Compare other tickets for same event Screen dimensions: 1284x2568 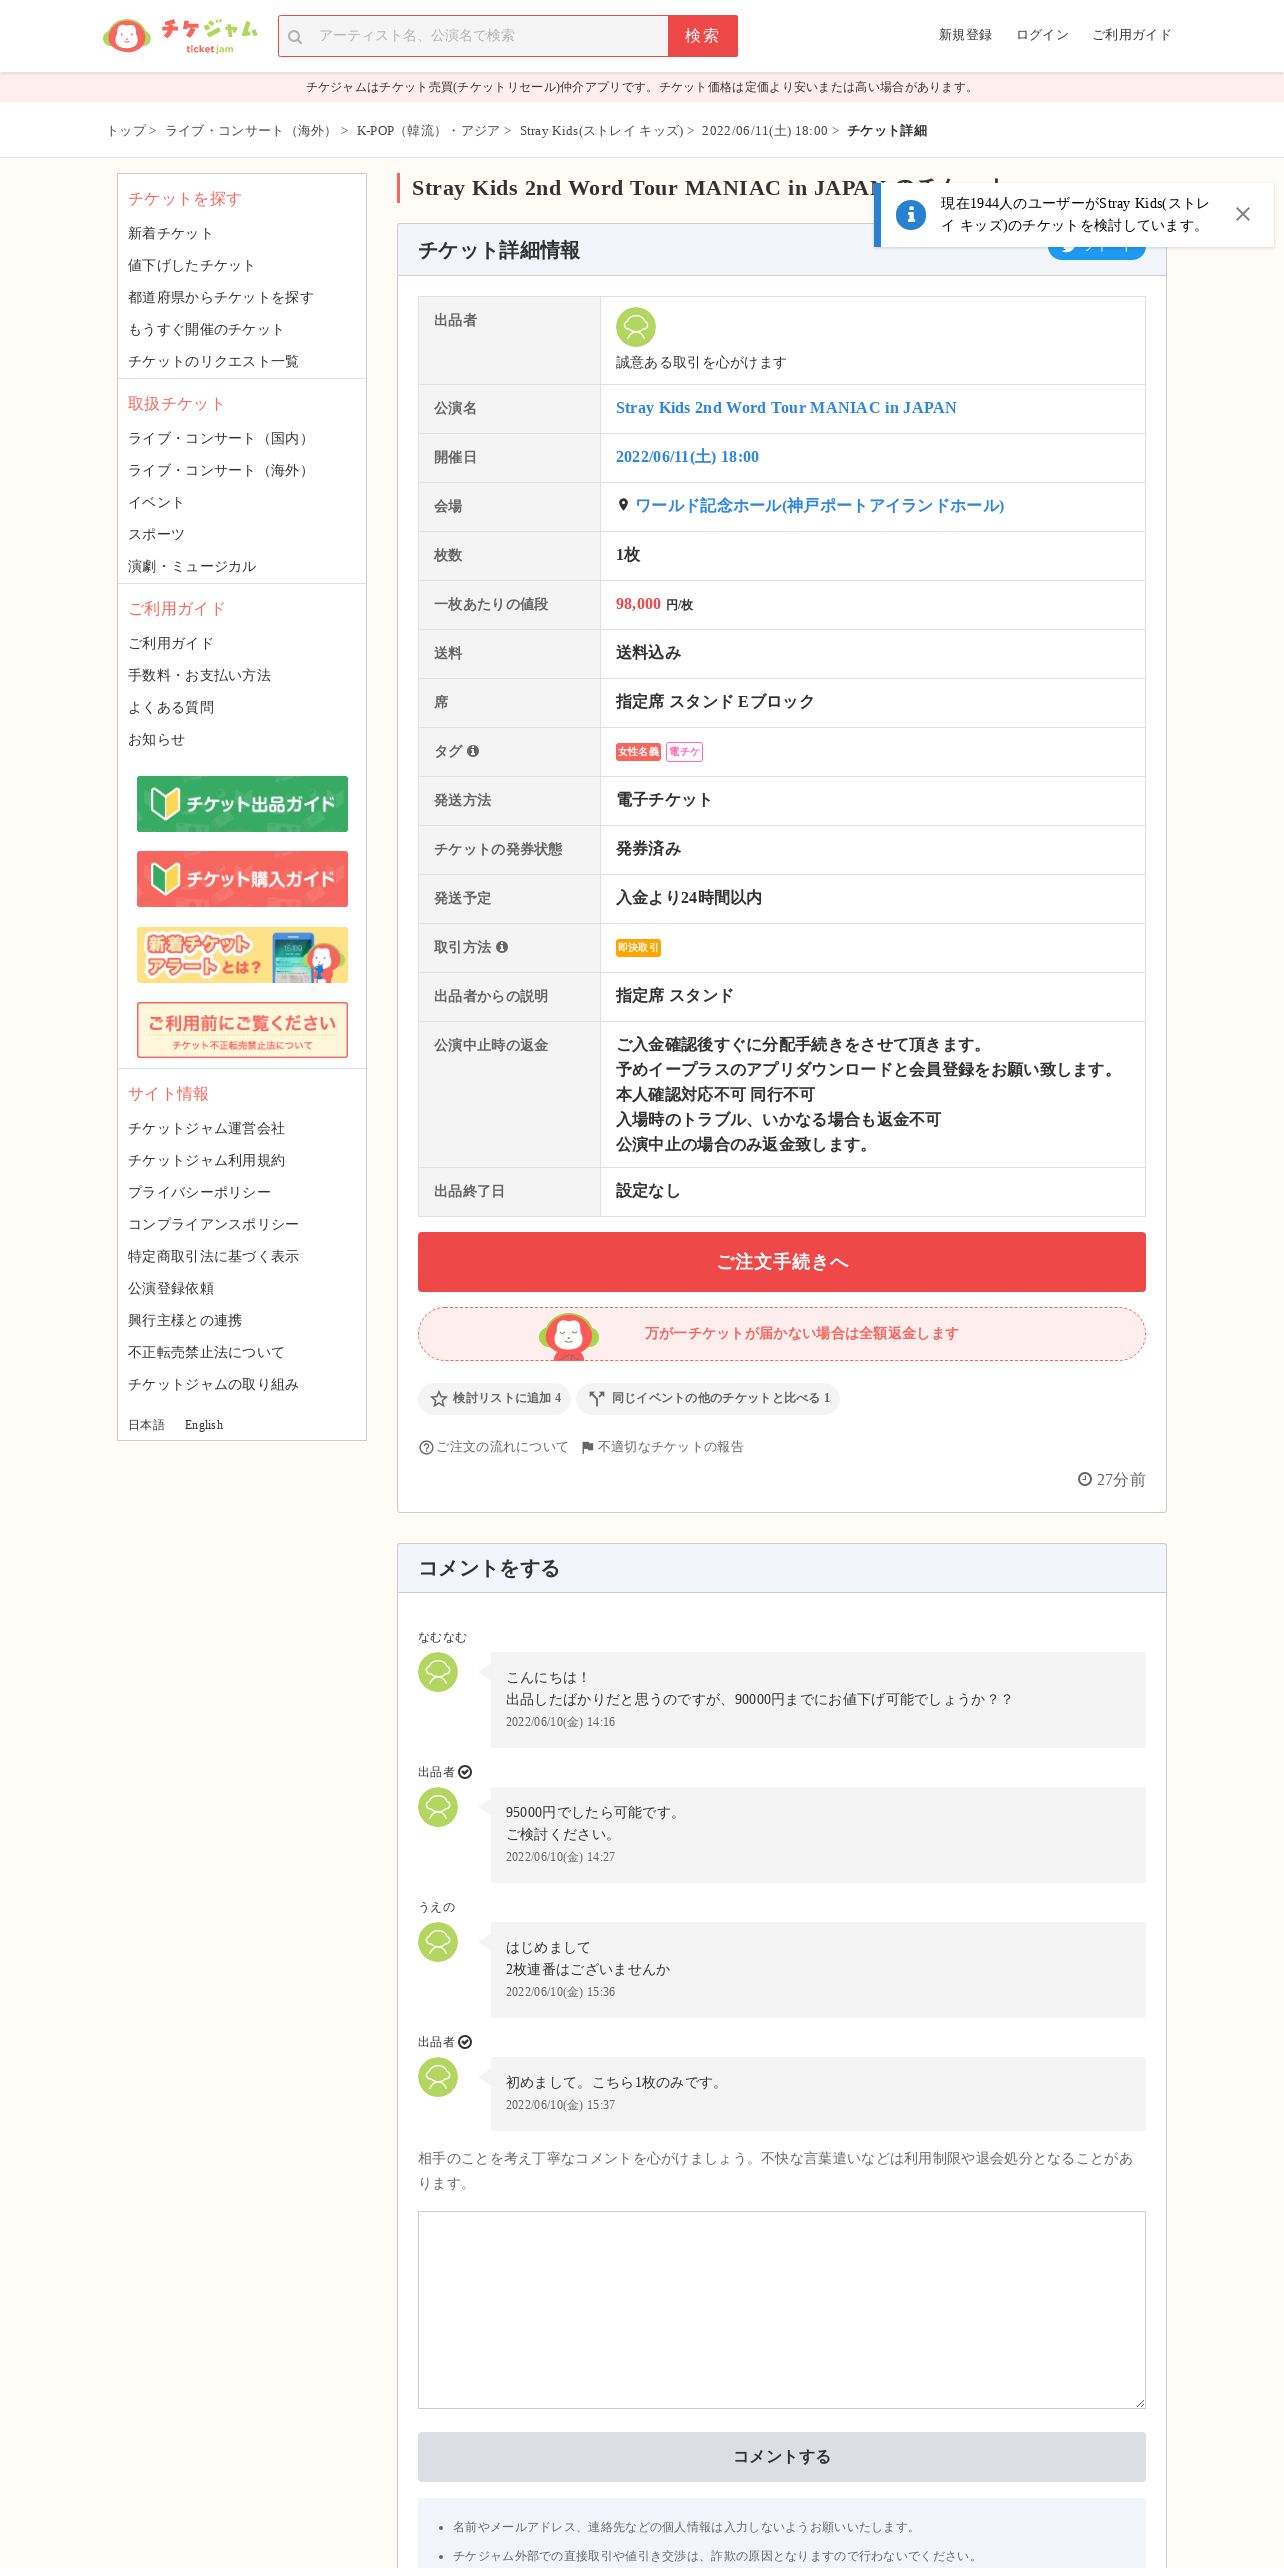pos(708,1398)
